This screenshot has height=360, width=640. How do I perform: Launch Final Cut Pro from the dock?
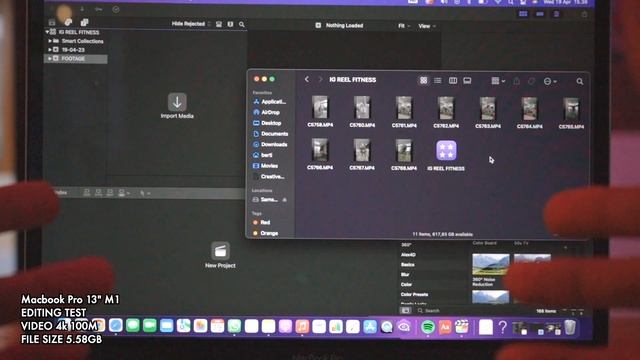462,327
